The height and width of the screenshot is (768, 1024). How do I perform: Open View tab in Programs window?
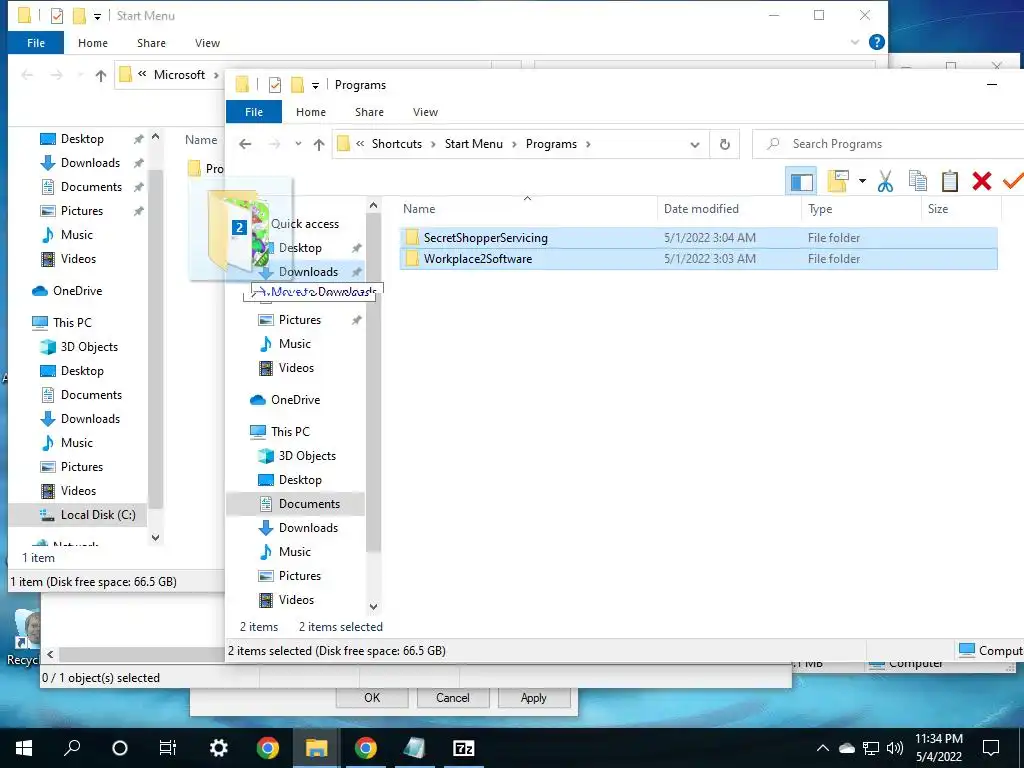[425, 112]
